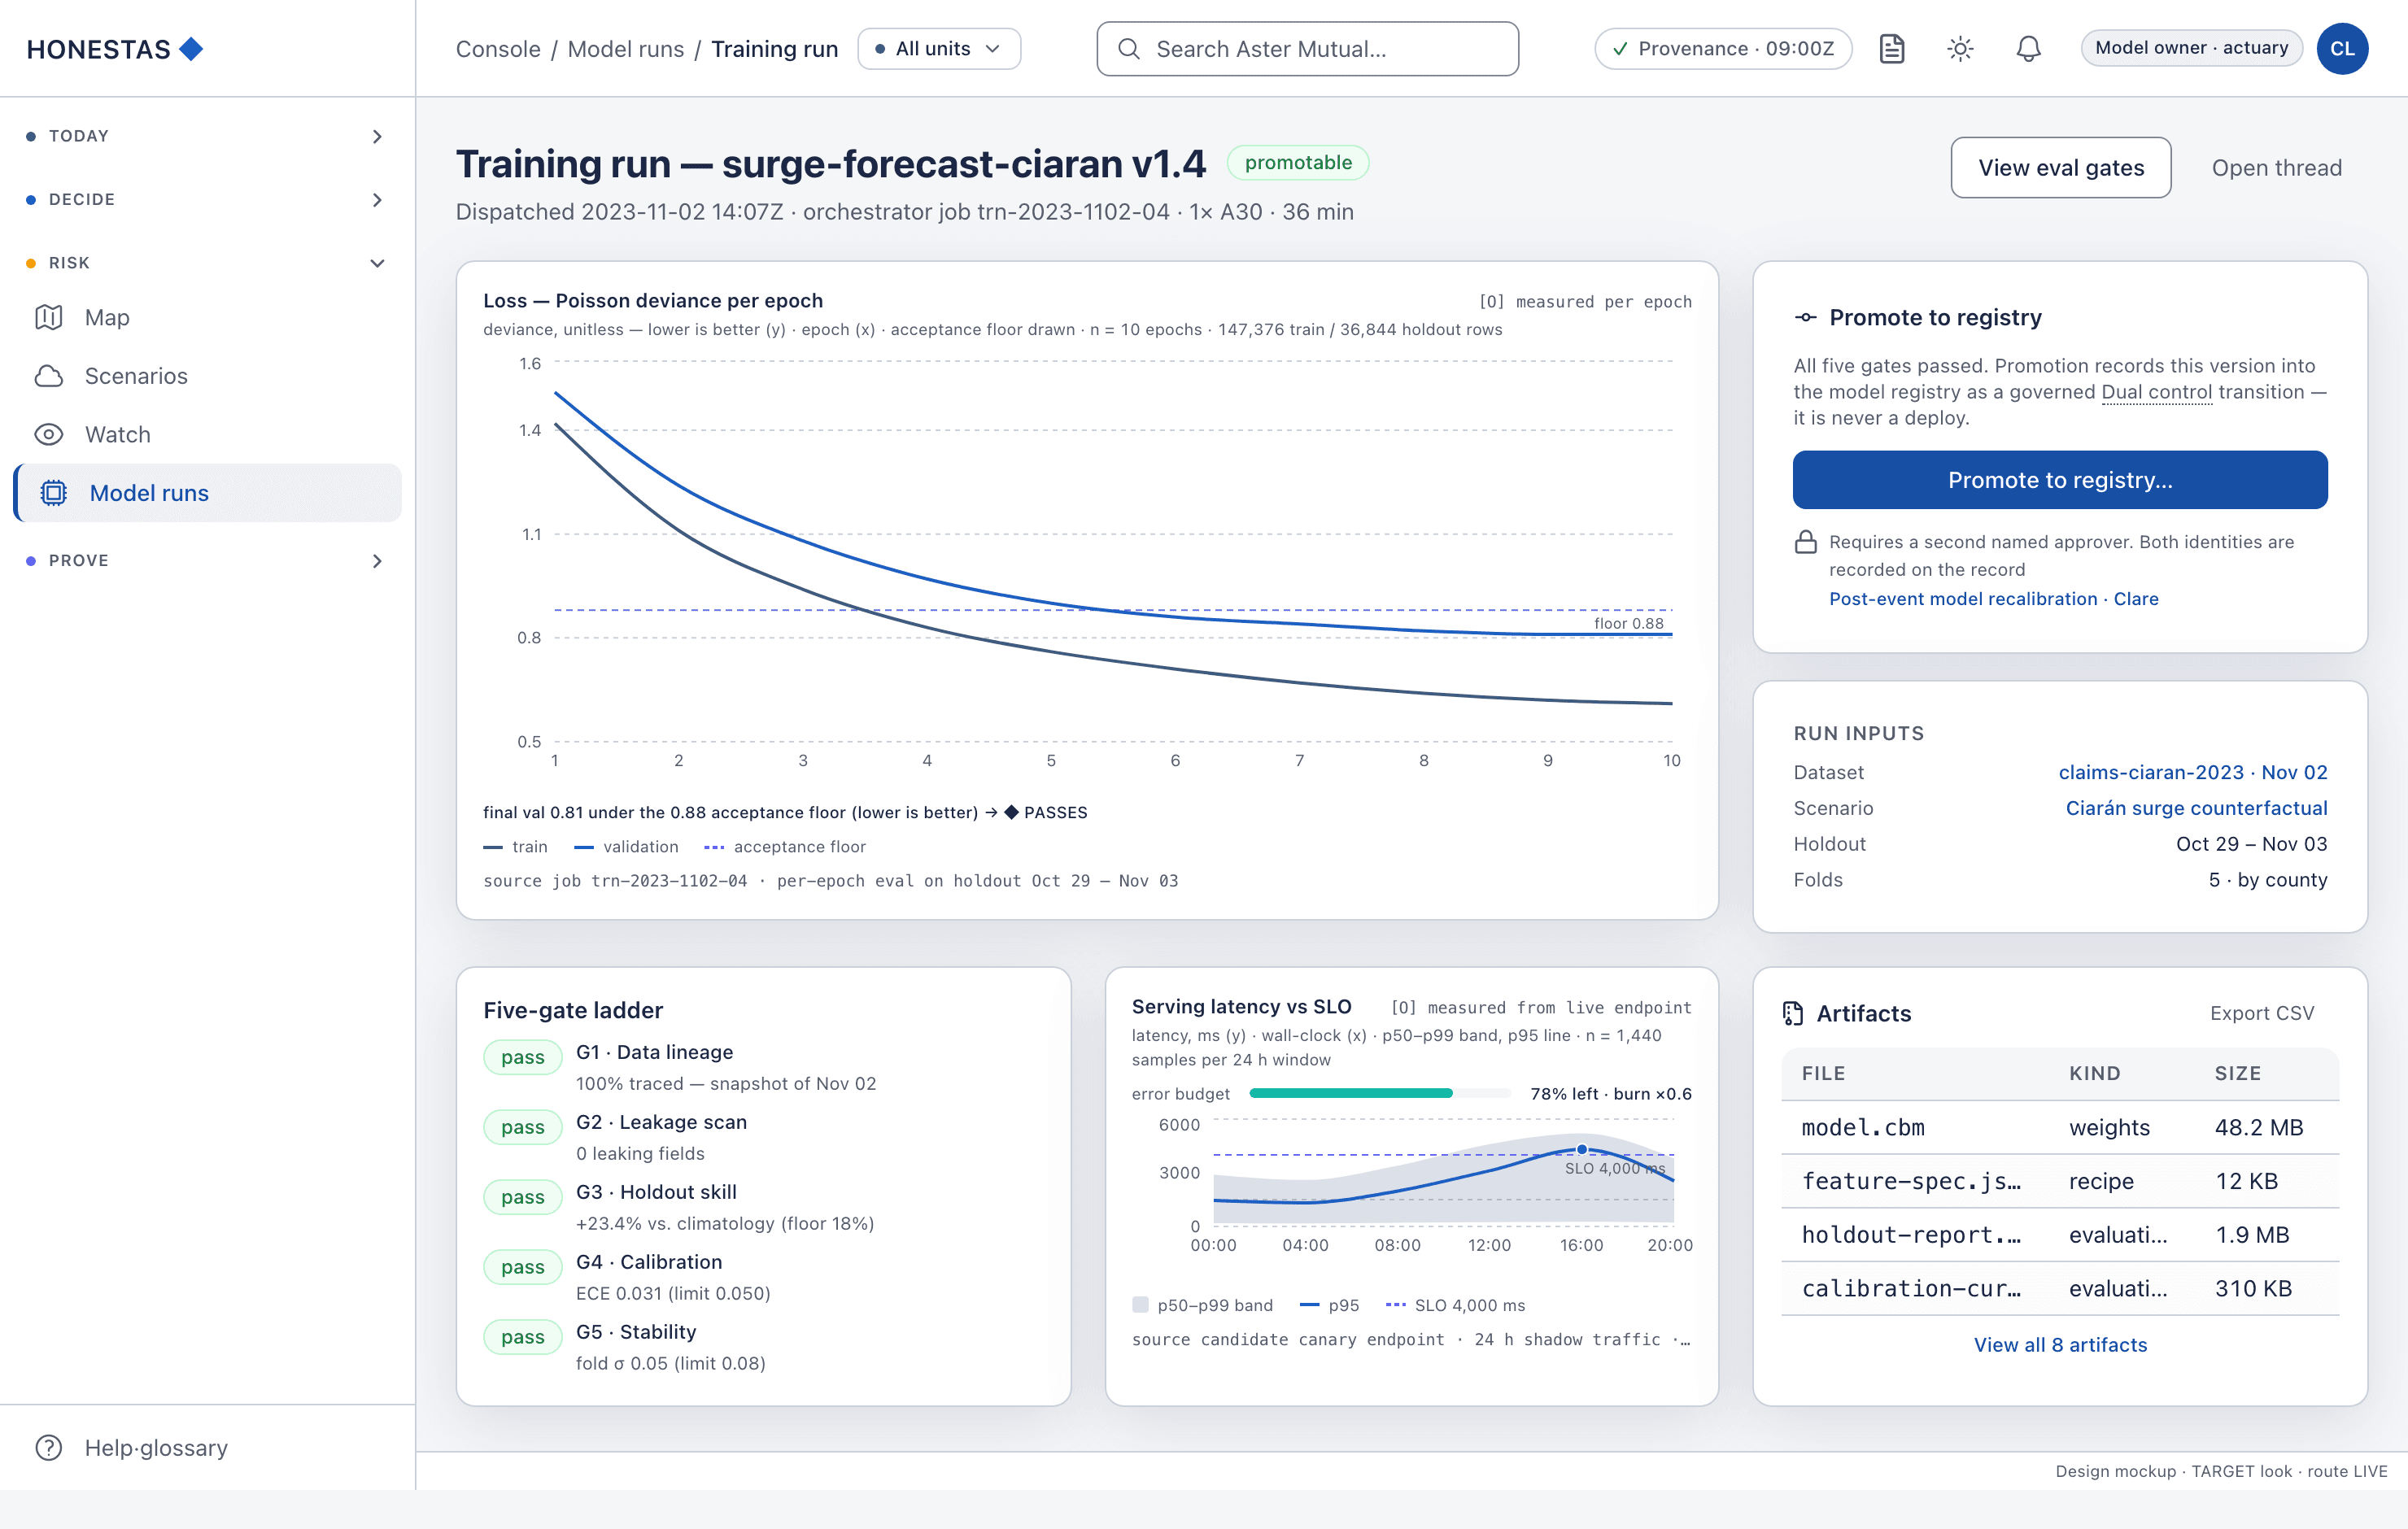Open the document notes icon in header
2408x1529 pixels.
pos(1891,48)
